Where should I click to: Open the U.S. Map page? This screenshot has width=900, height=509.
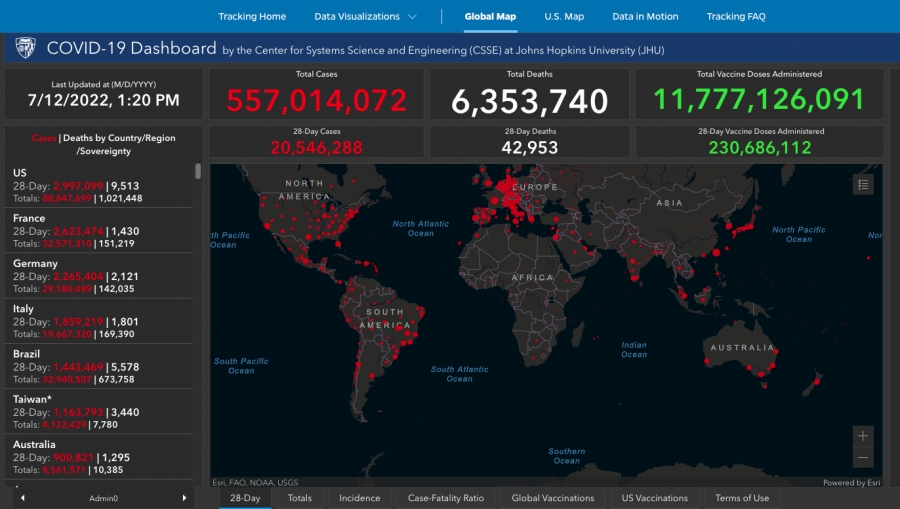563,17
